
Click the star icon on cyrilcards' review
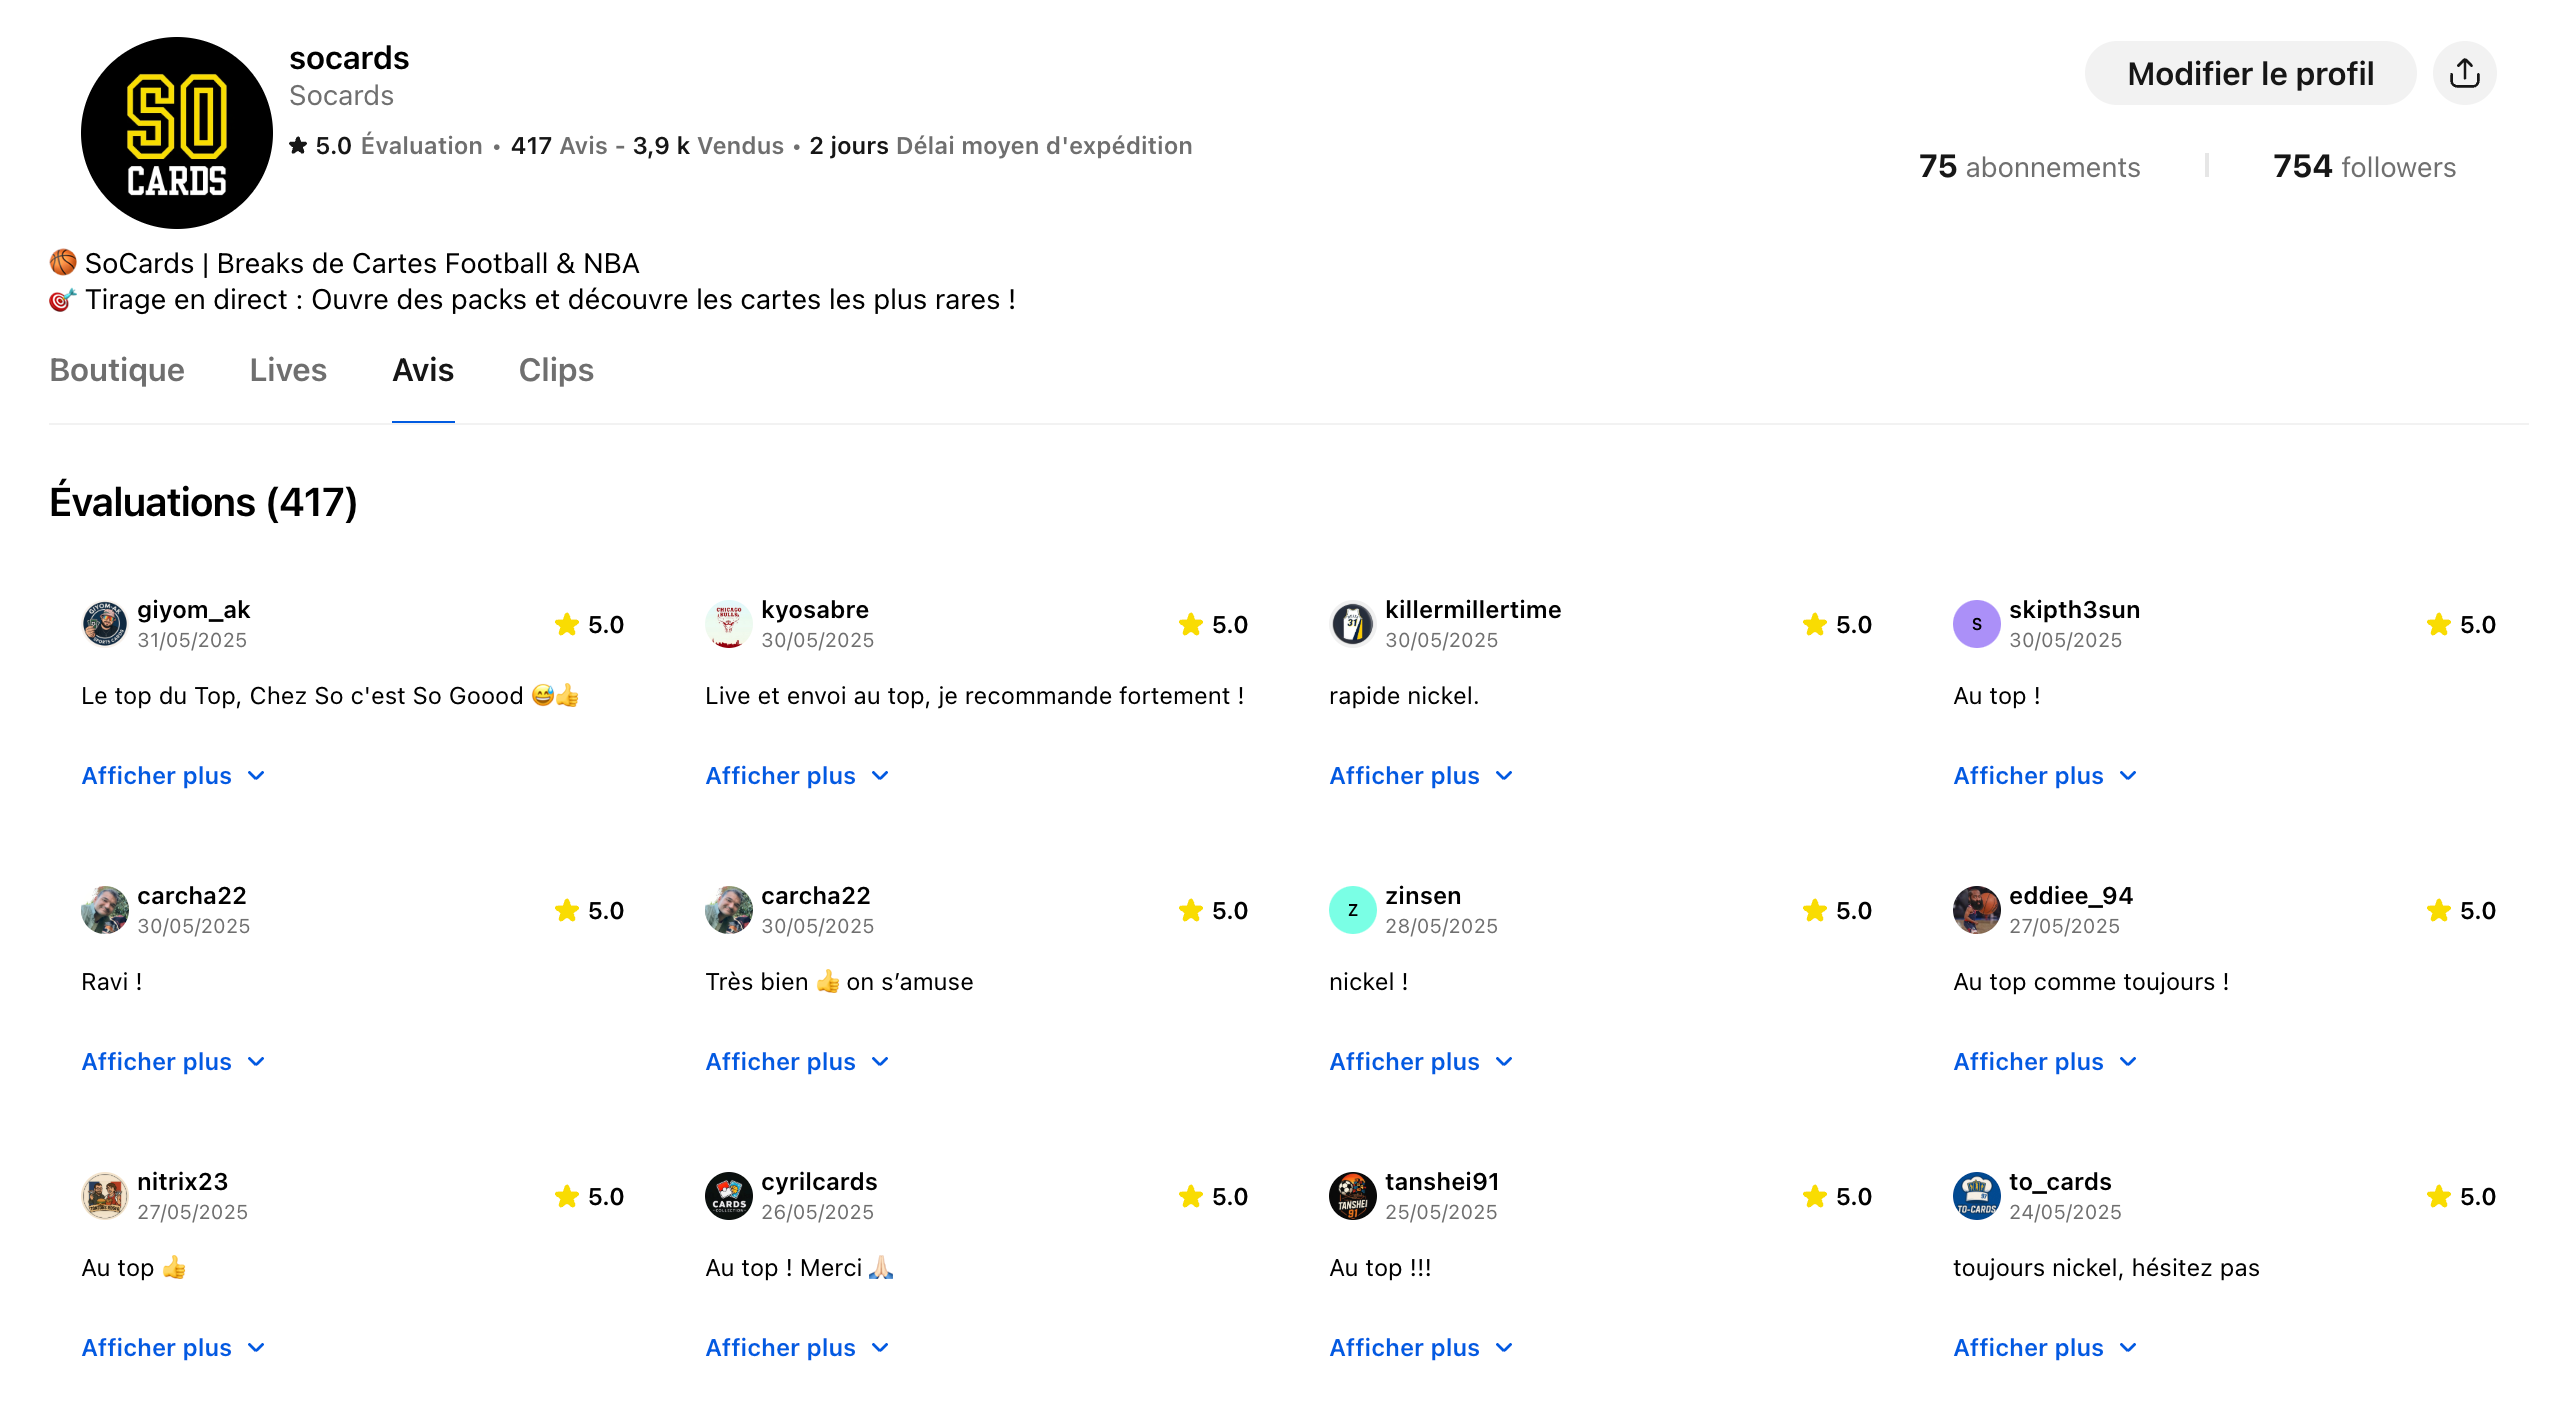pyautogui.click(x=1191, y=1196)
